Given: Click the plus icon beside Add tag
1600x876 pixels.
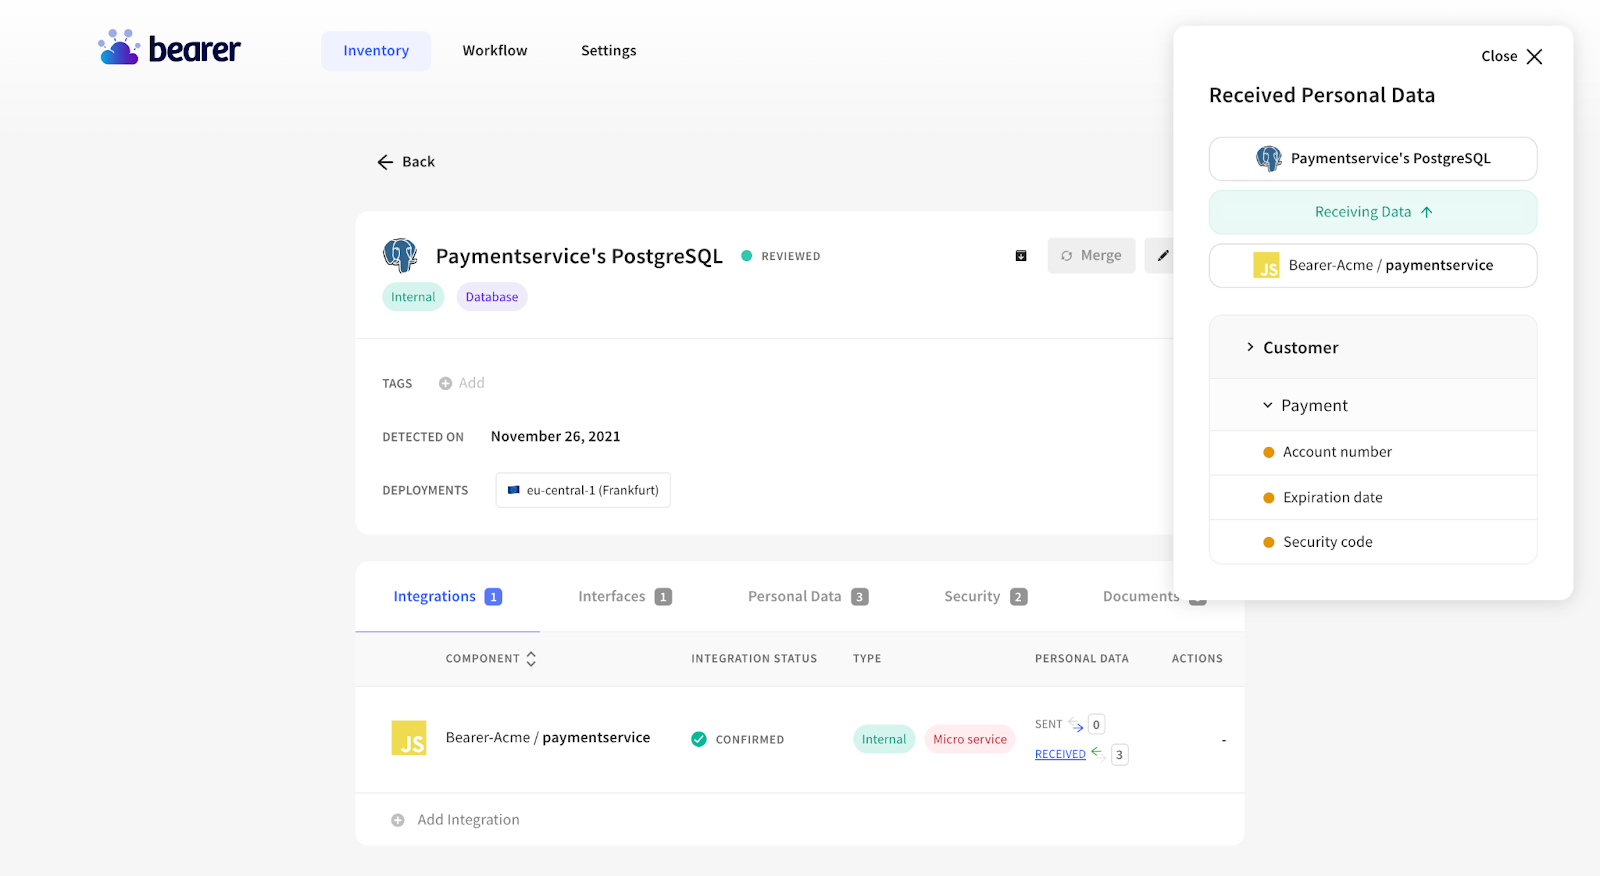Looking at the screenshot, I should [x=445, y=383].
